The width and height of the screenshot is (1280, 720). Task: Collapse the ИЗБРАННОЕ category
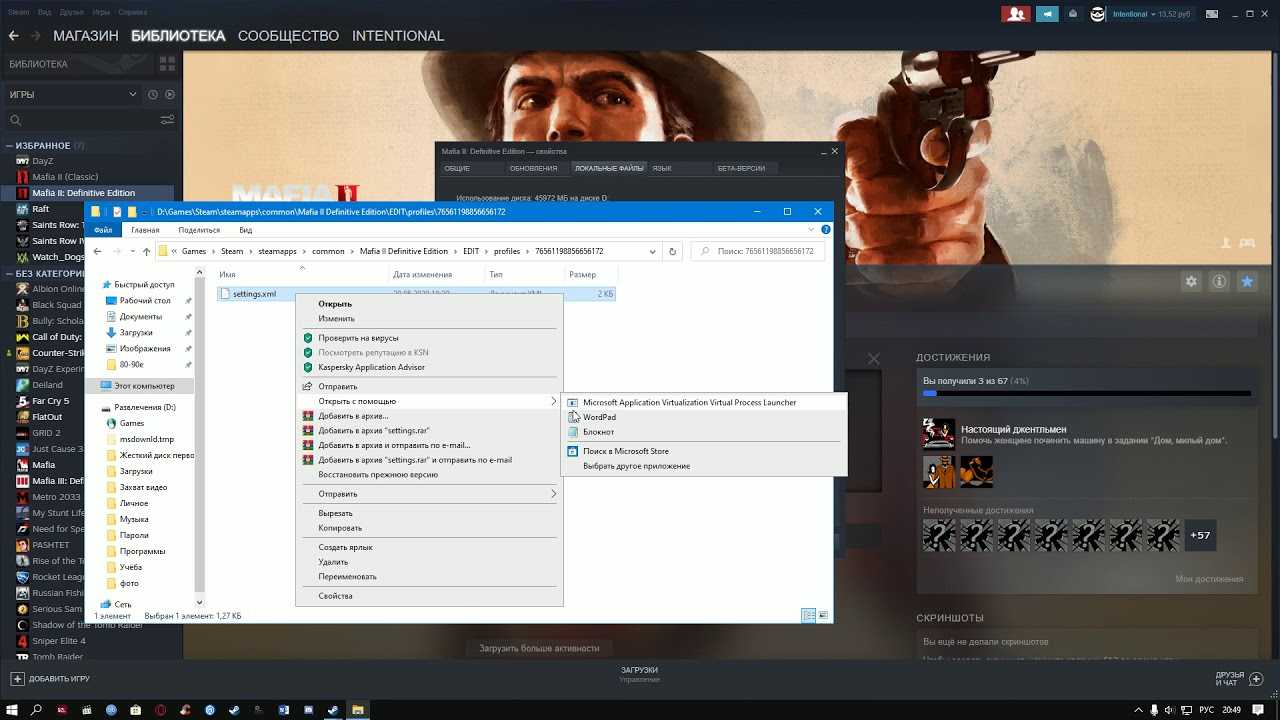[x=9, y=146]
